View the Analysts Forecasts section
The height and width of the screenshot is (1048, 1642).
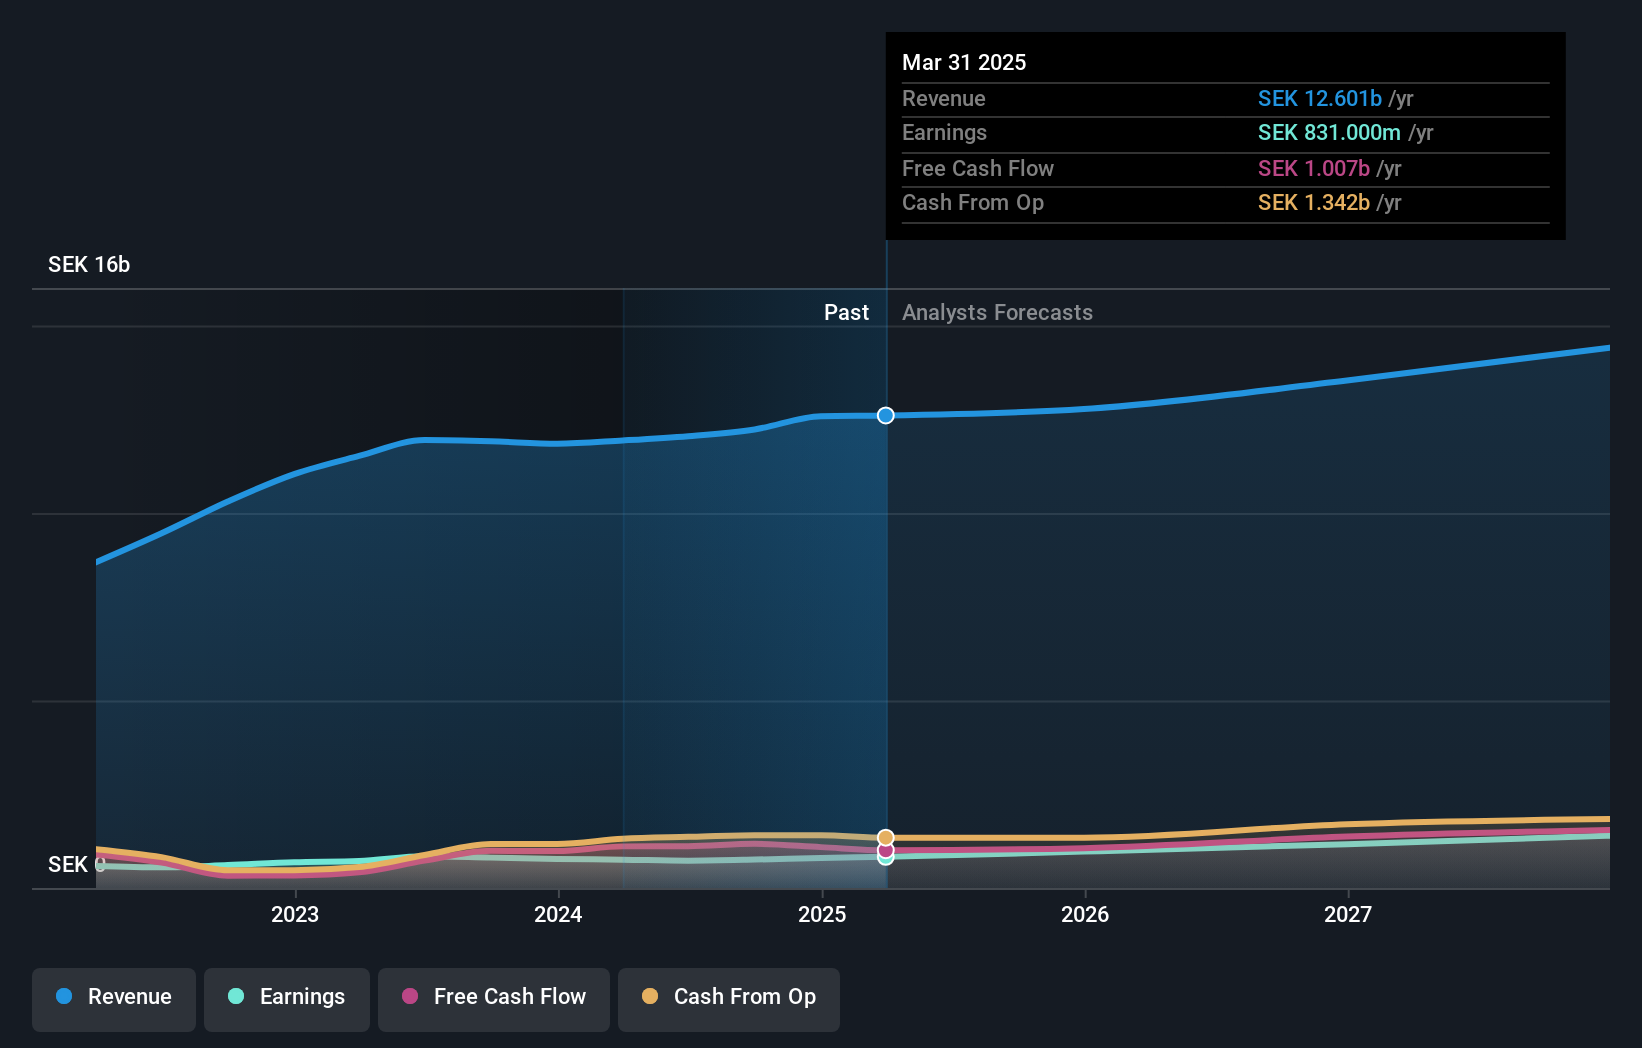997,312
